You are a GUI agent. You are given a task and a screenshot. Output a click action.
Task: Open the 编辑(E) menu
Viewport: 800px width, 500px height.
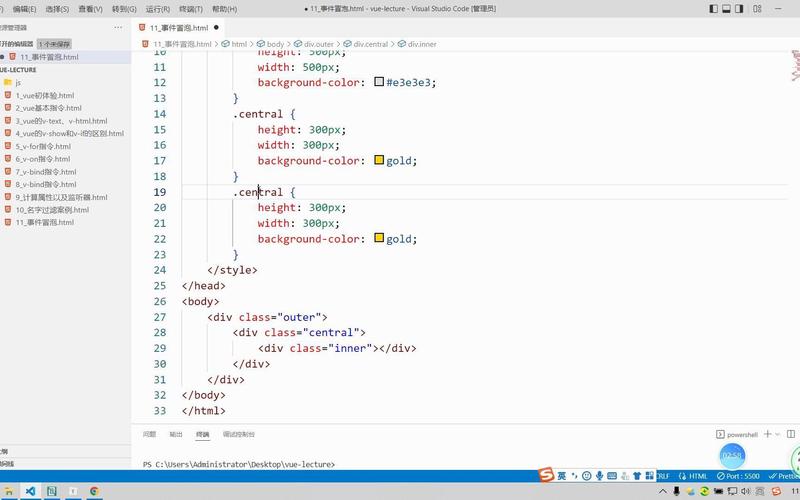coord(24,9)
